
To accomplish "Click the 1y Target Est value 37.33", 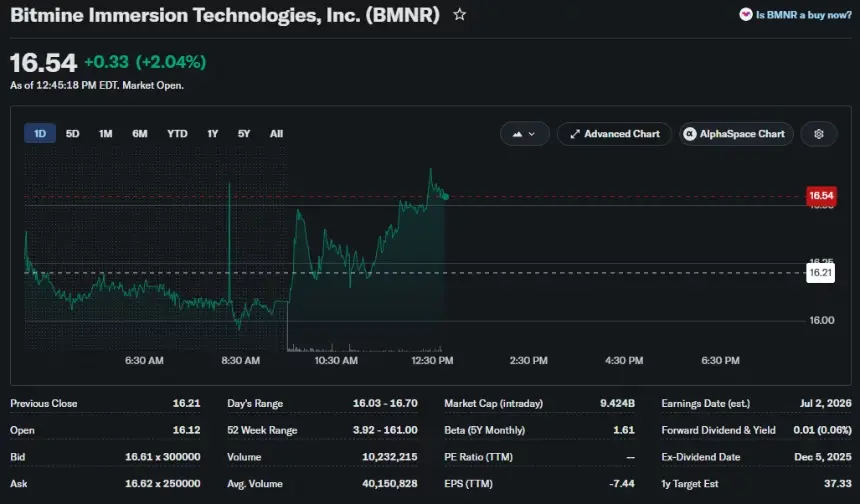I will (x=838, y=484).
